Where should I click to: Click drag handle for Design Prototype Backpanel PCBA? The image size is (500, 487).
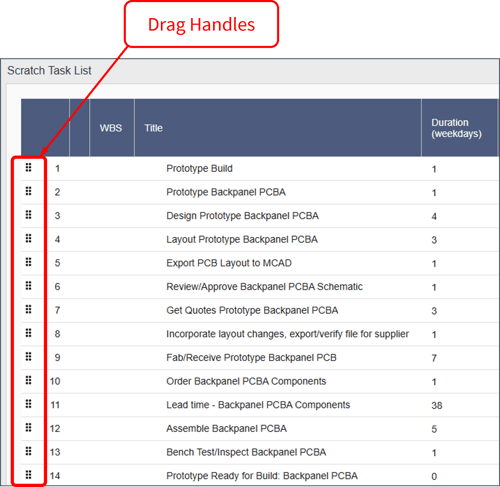[29, 215]
